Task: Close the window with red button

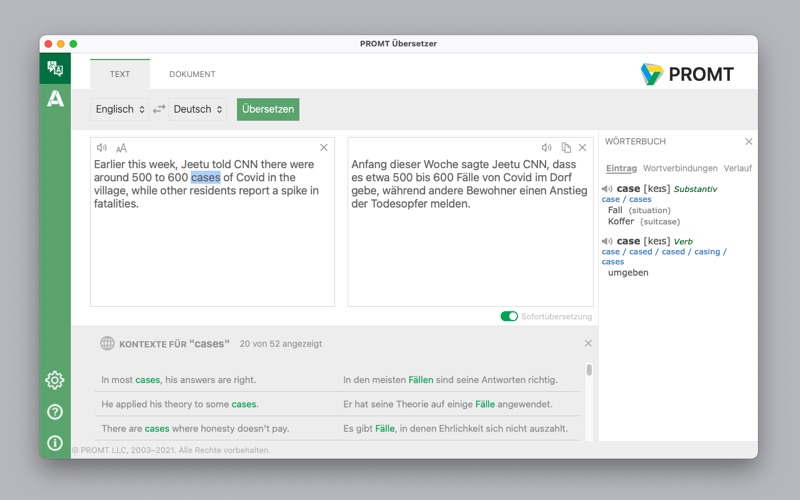Action: tap(48, 44)
